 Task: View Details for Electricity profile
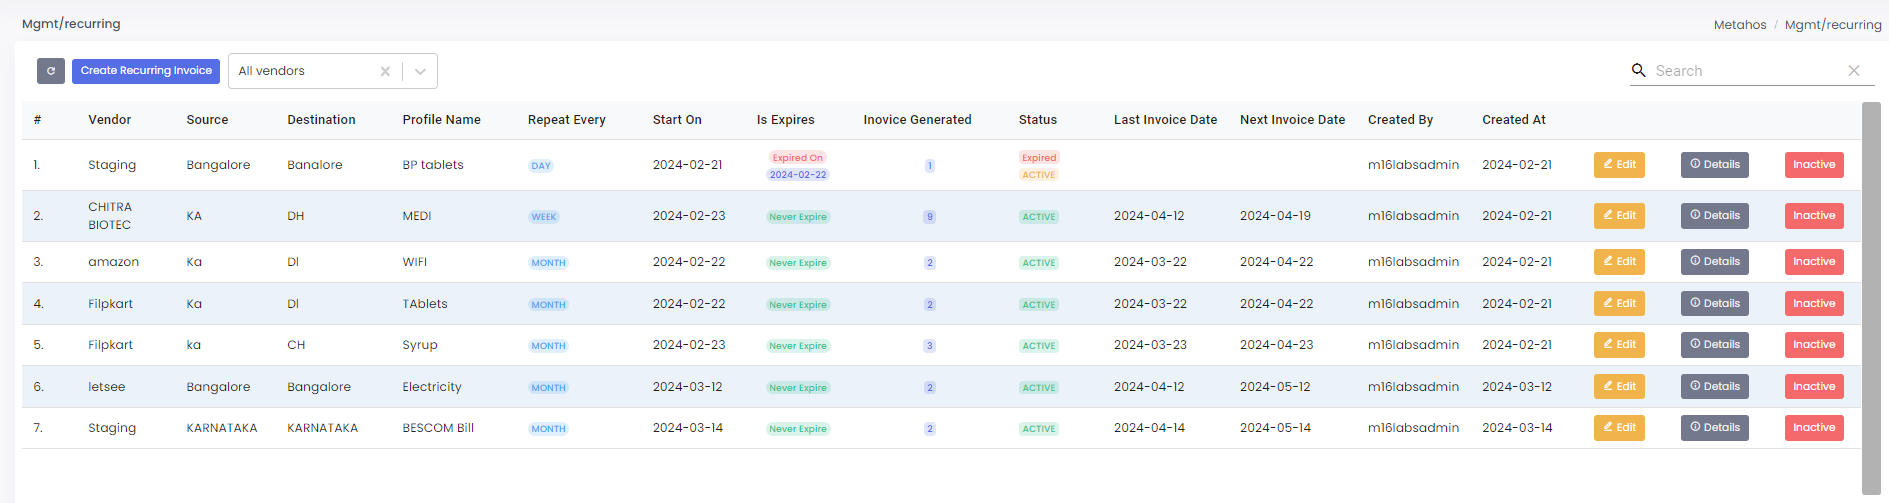tap(1715, 387)
